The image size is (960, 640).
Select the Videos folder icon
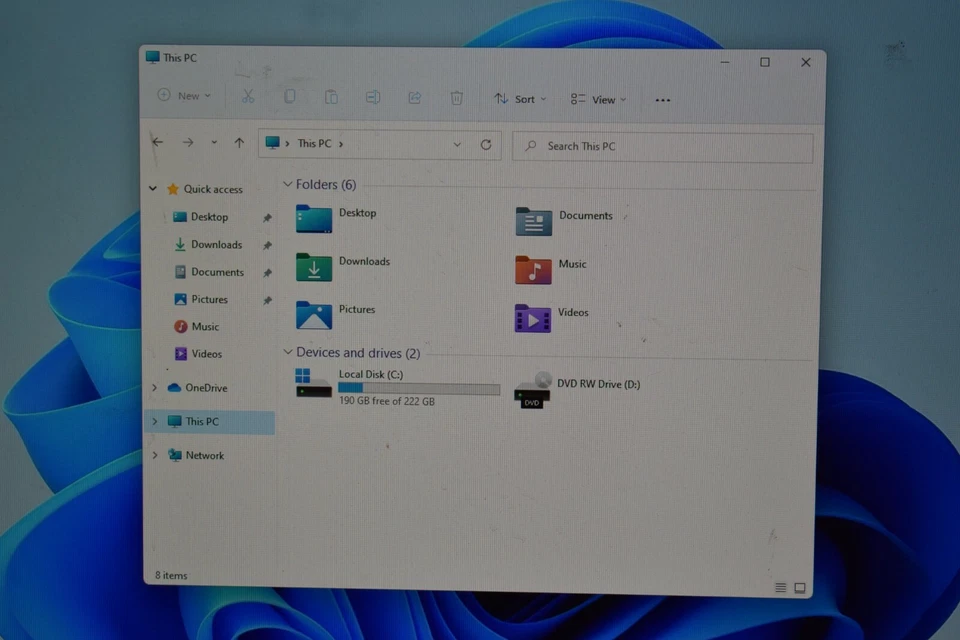click(x=533, y=318)
